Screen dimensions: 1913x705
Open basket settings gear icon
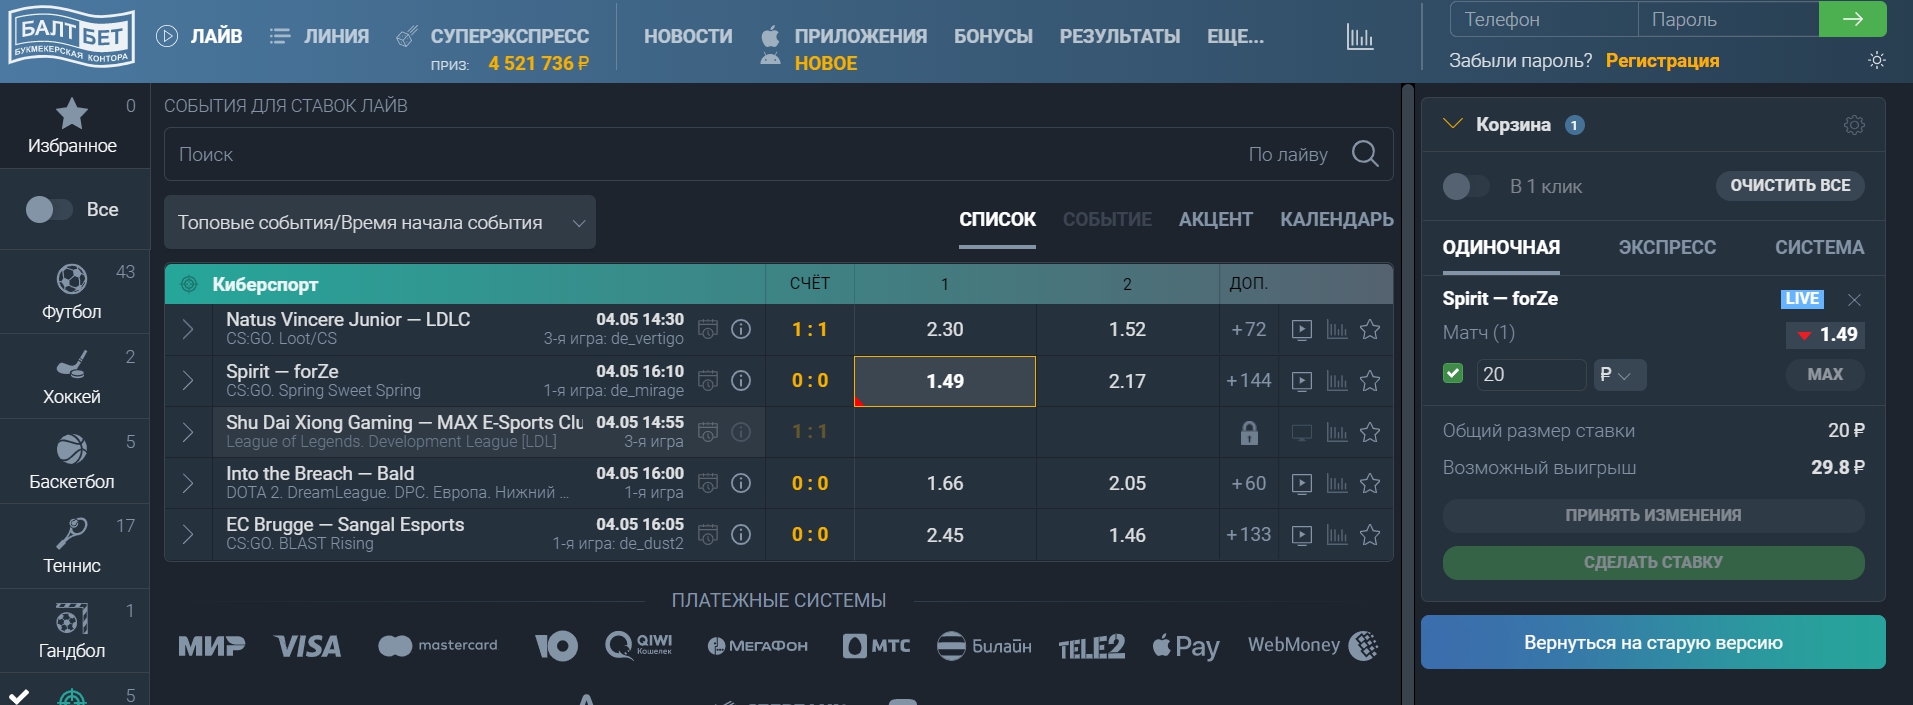click(1854, 125)
